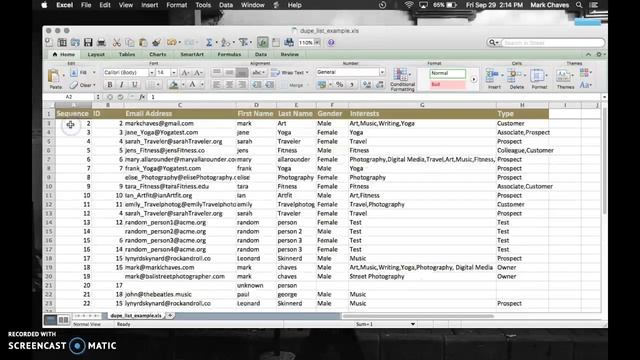640x360 pixels.
Task: Click the Name Box showing A2
Action: coord(69,97)
